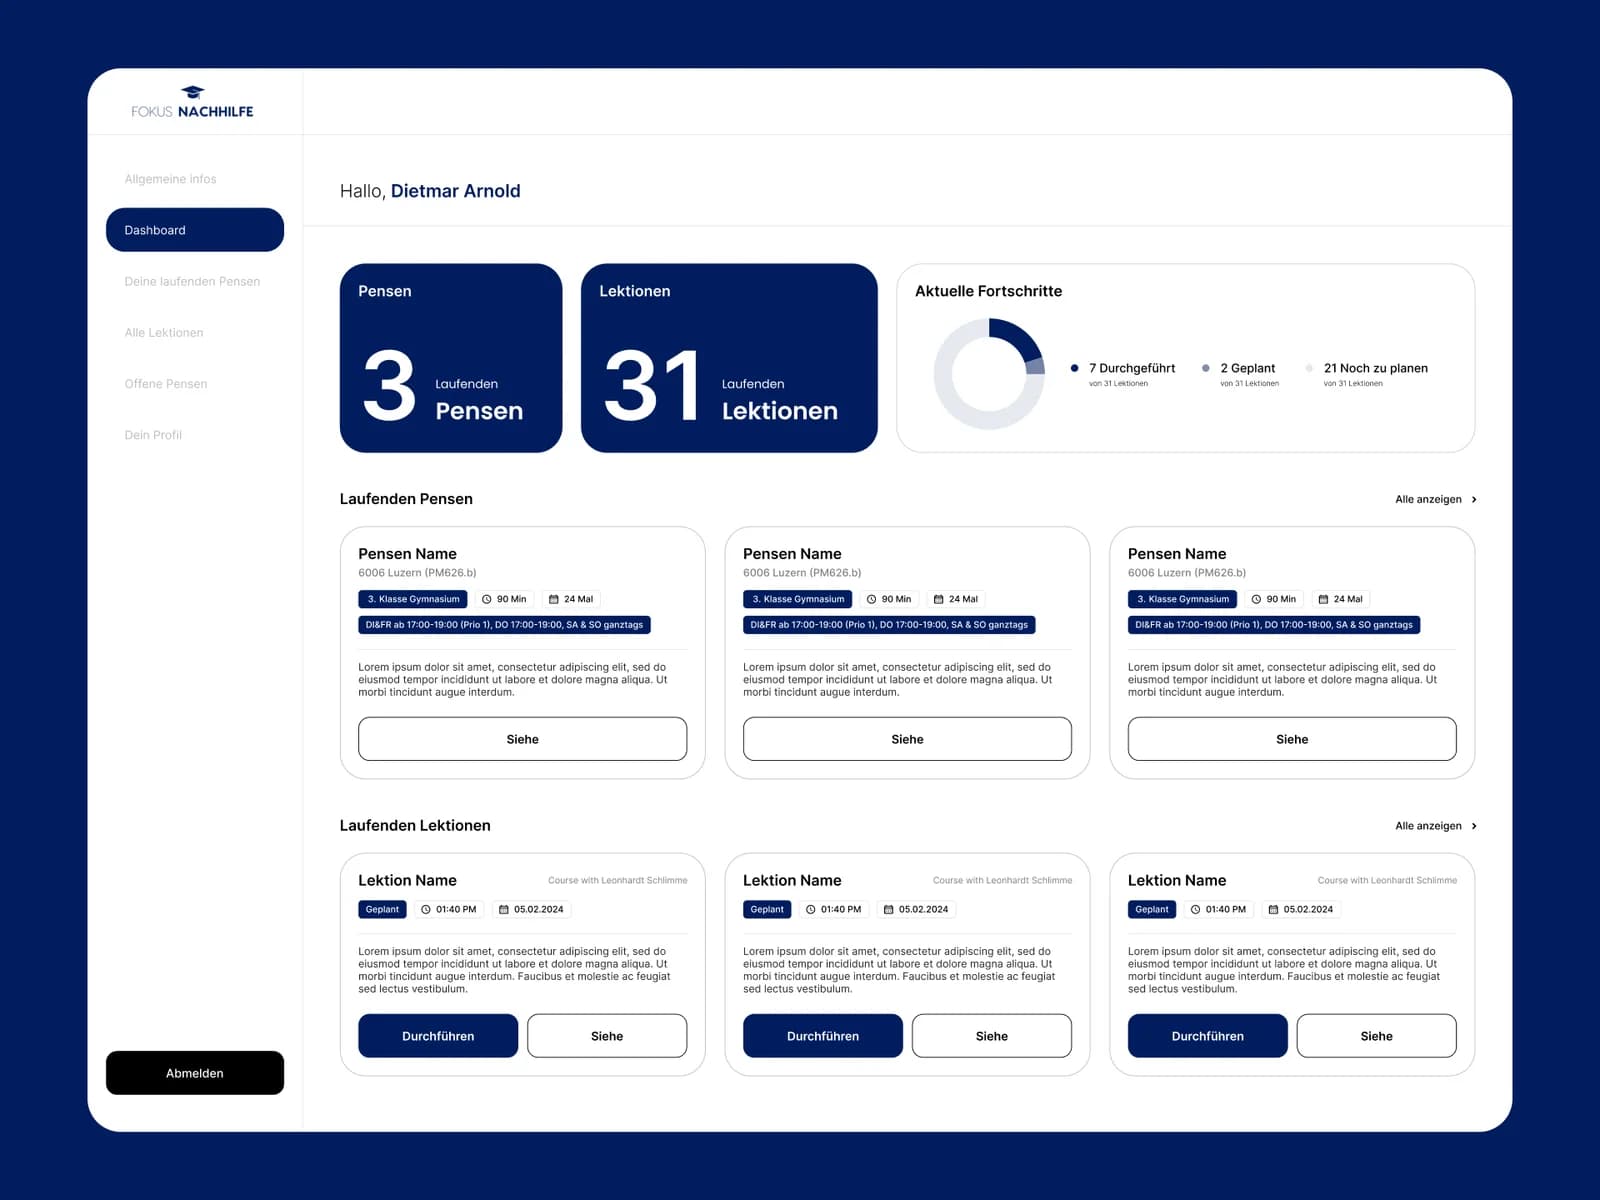Click '2 Geplant' legend text

click(1248, 368)
